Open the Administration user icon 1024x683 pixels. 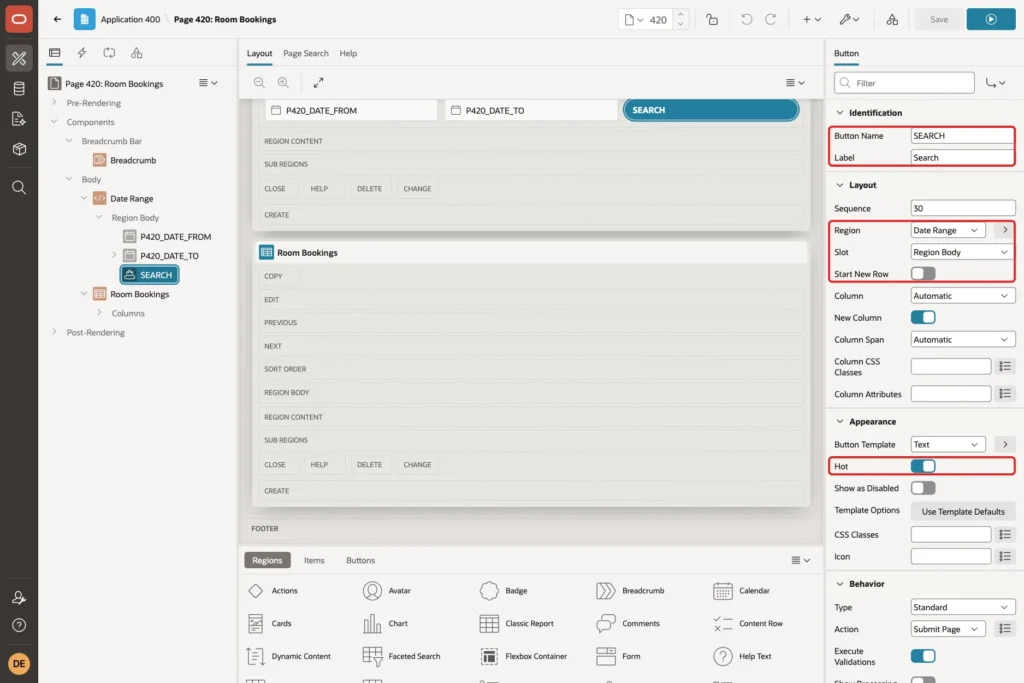[19, 597]
